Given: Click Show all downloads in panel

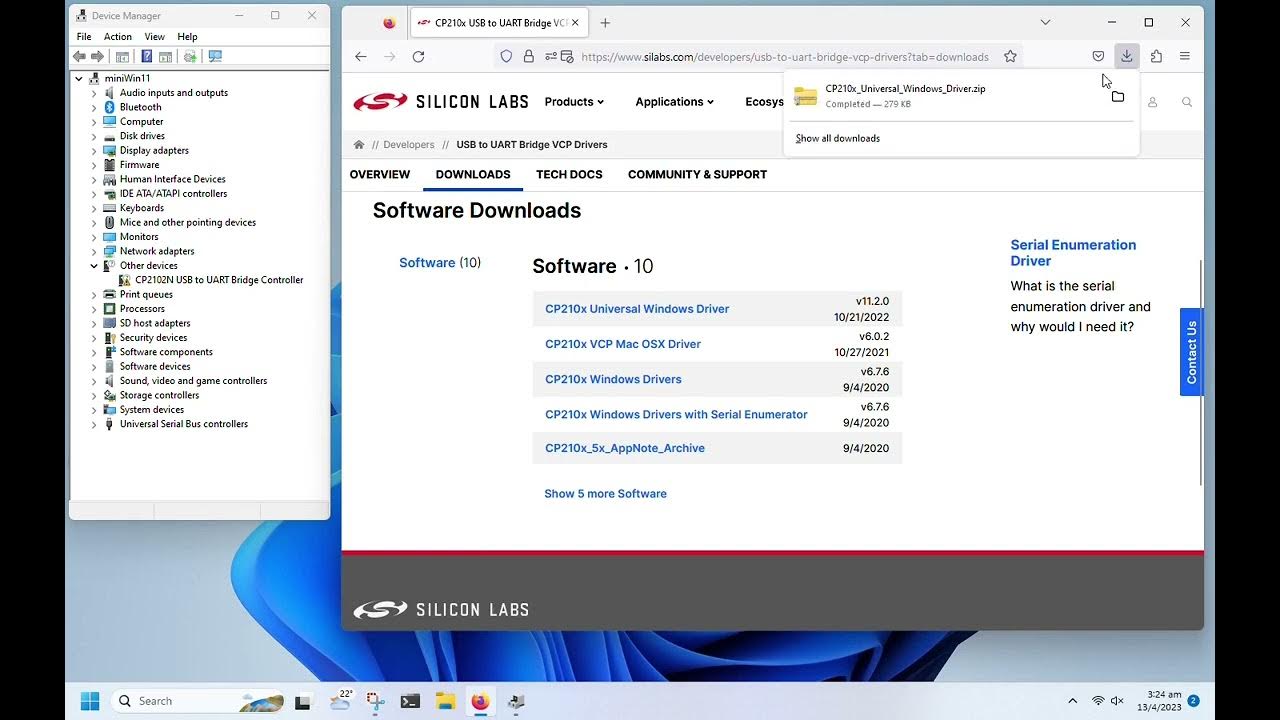Looking at the screenshot, I should point(838,139).
